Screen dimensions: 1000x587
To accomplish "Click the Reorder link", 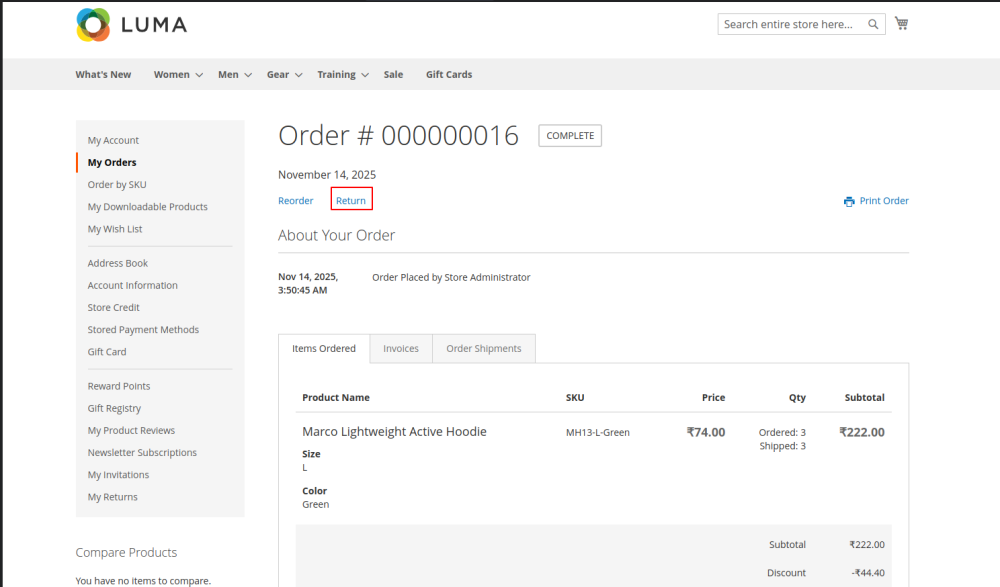I will [296, 201].
